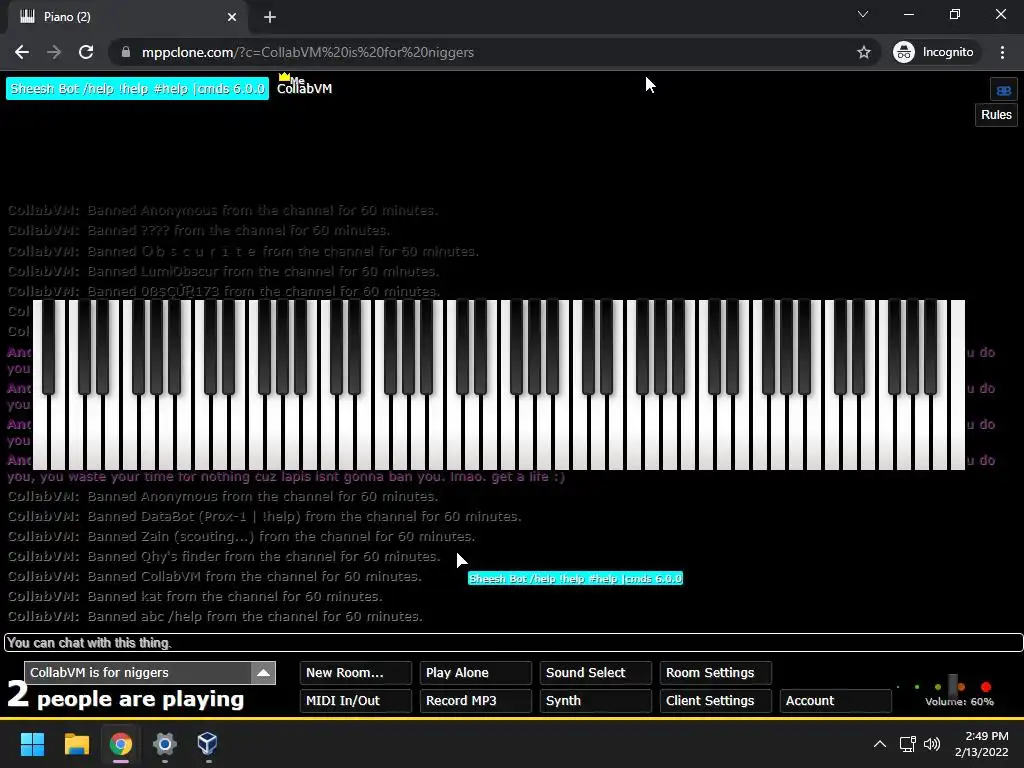The image size is (1024, 768).
Task: Start Record MP3
Action: [475, 701]
